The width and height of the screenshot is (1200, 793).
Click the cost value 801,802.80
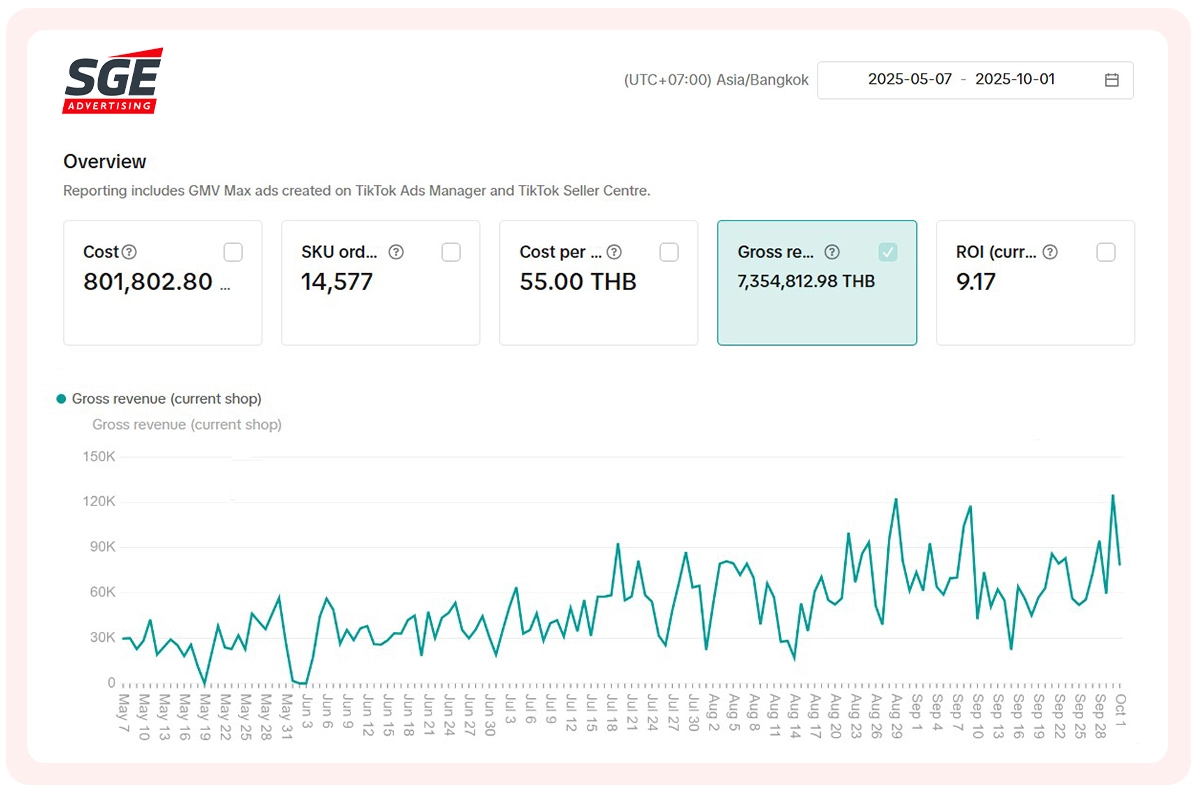point(148,282)
